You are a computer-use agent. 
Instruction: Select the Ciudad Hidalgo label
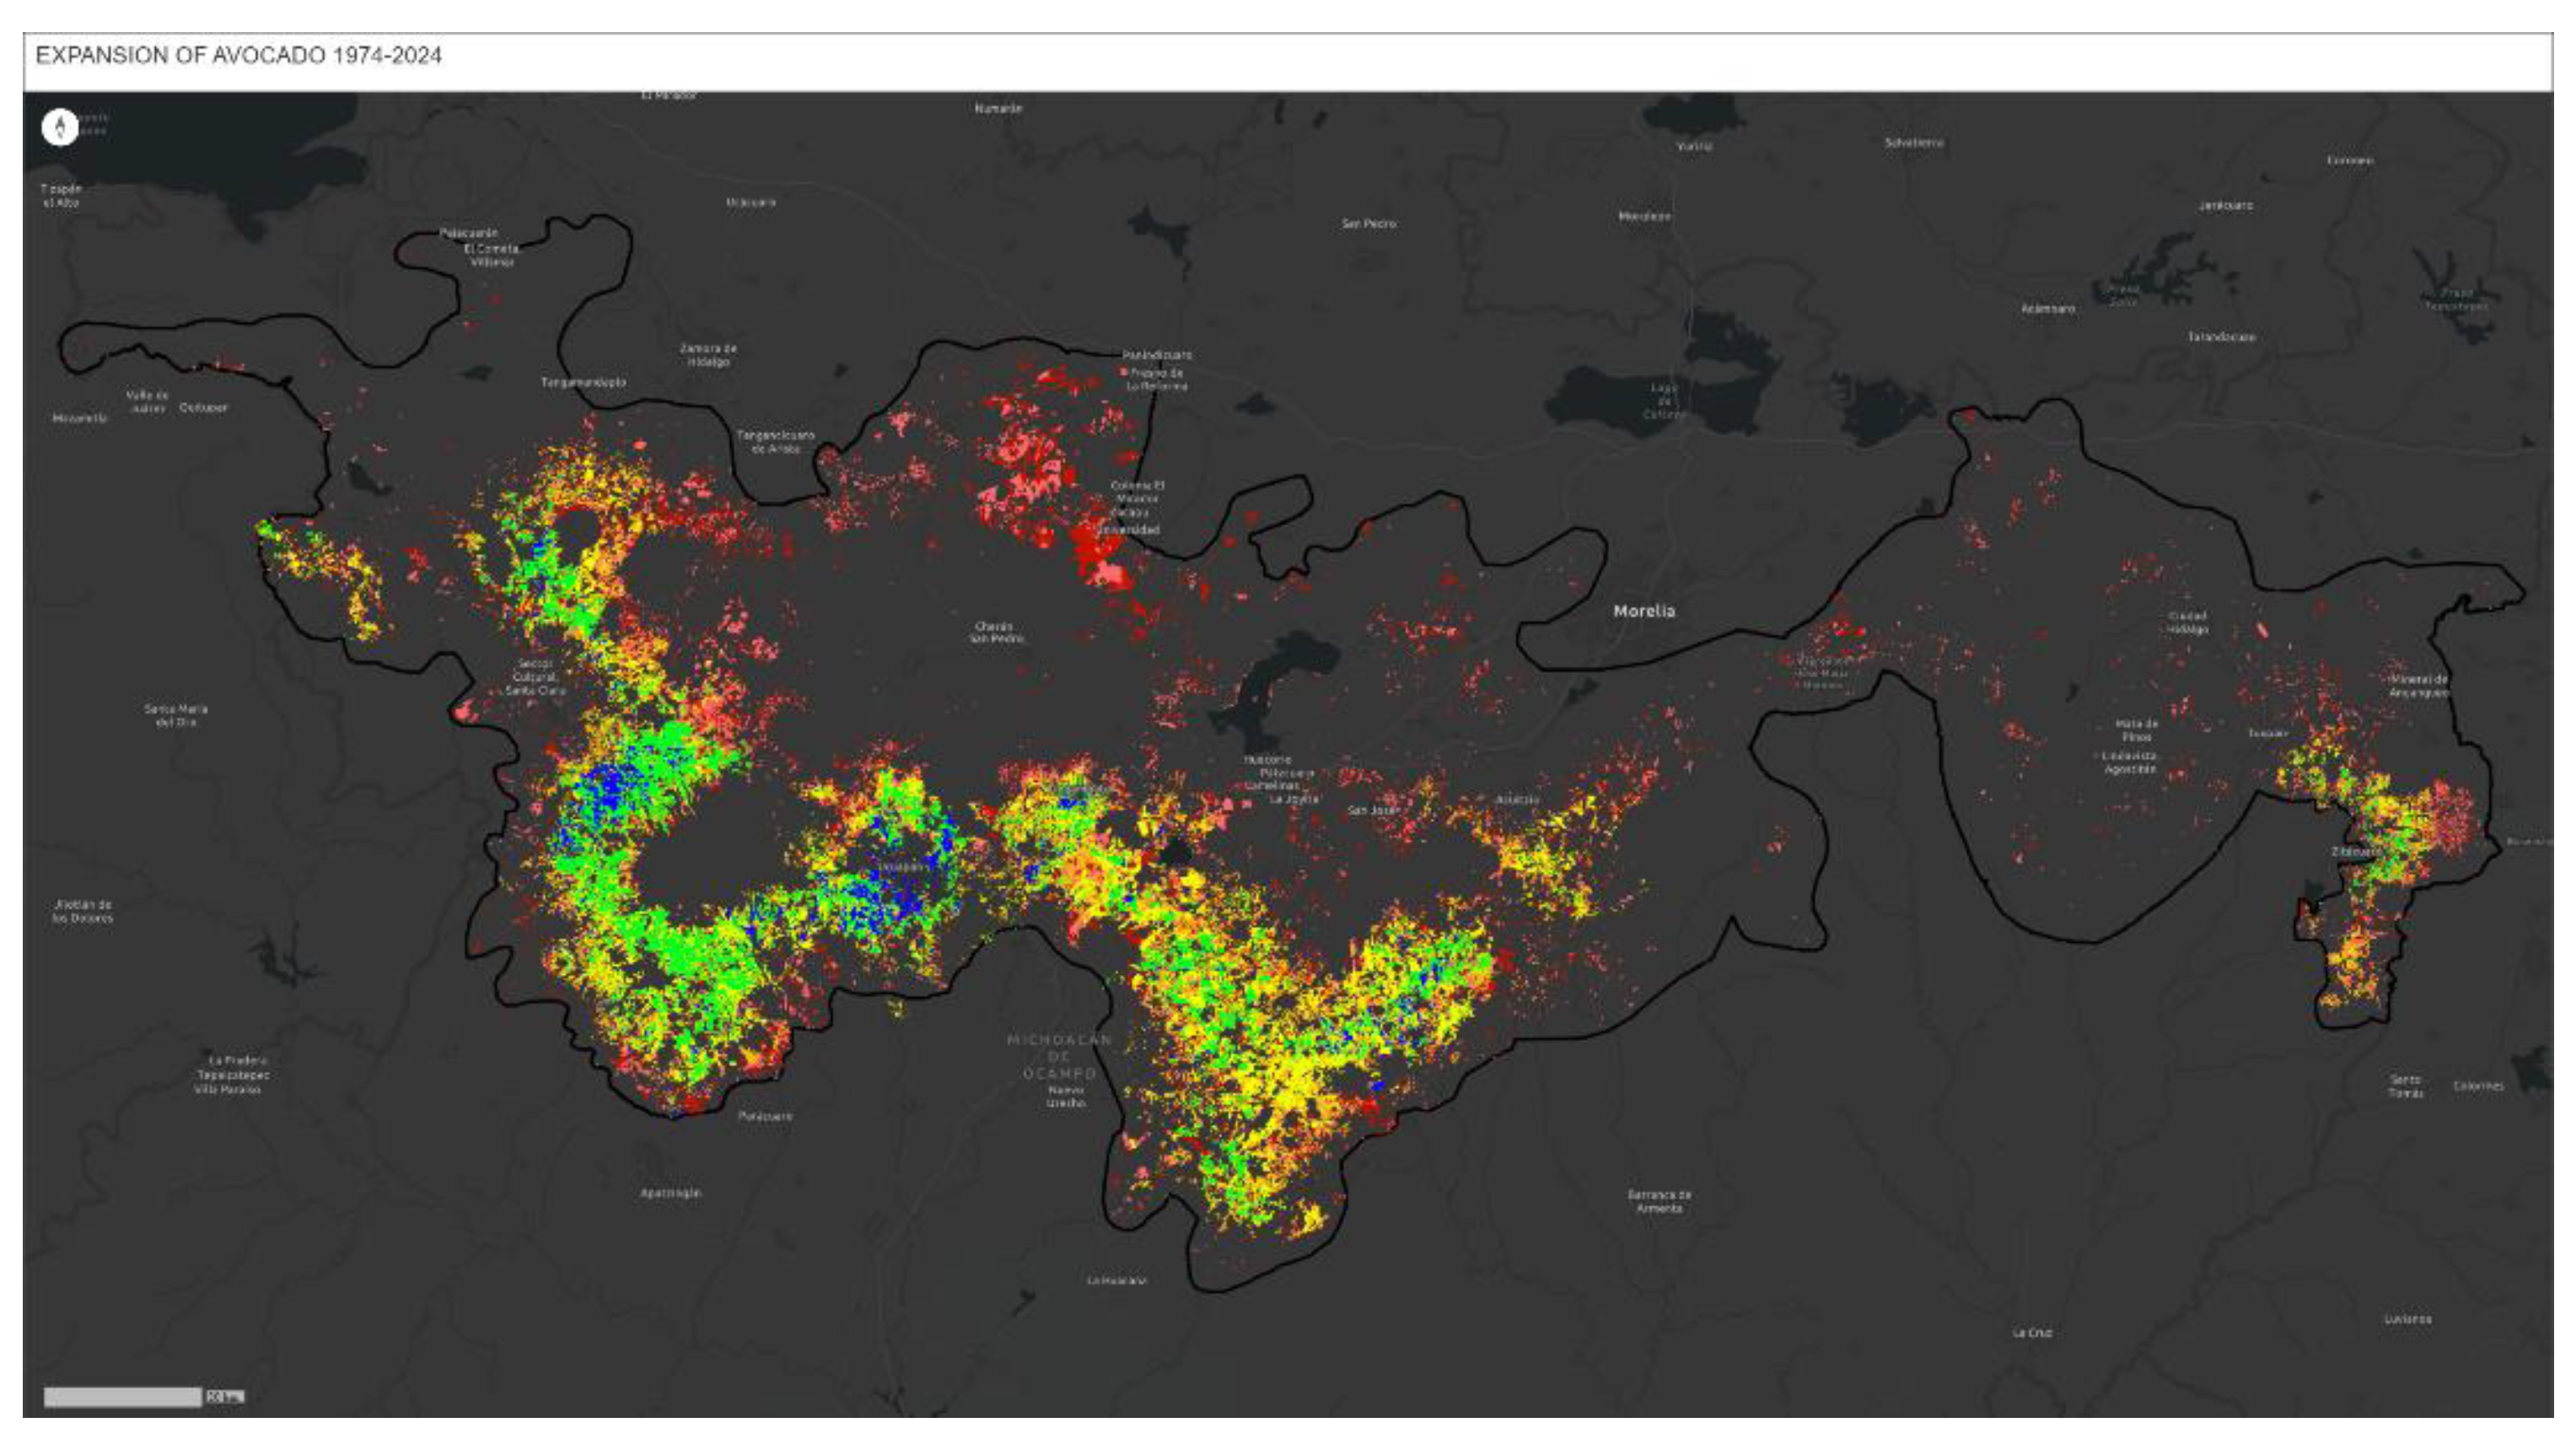click(x=2187, y=623)
